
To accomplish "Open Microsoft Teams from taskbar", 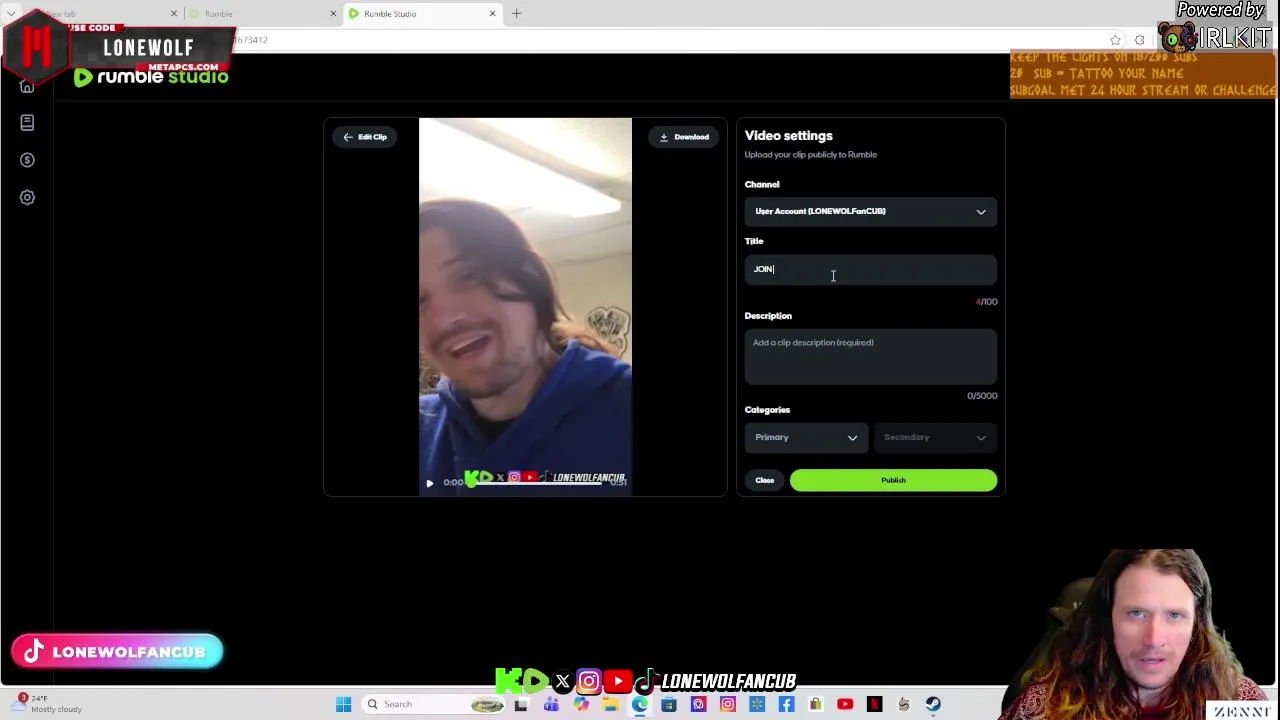I will pos(551,705).
